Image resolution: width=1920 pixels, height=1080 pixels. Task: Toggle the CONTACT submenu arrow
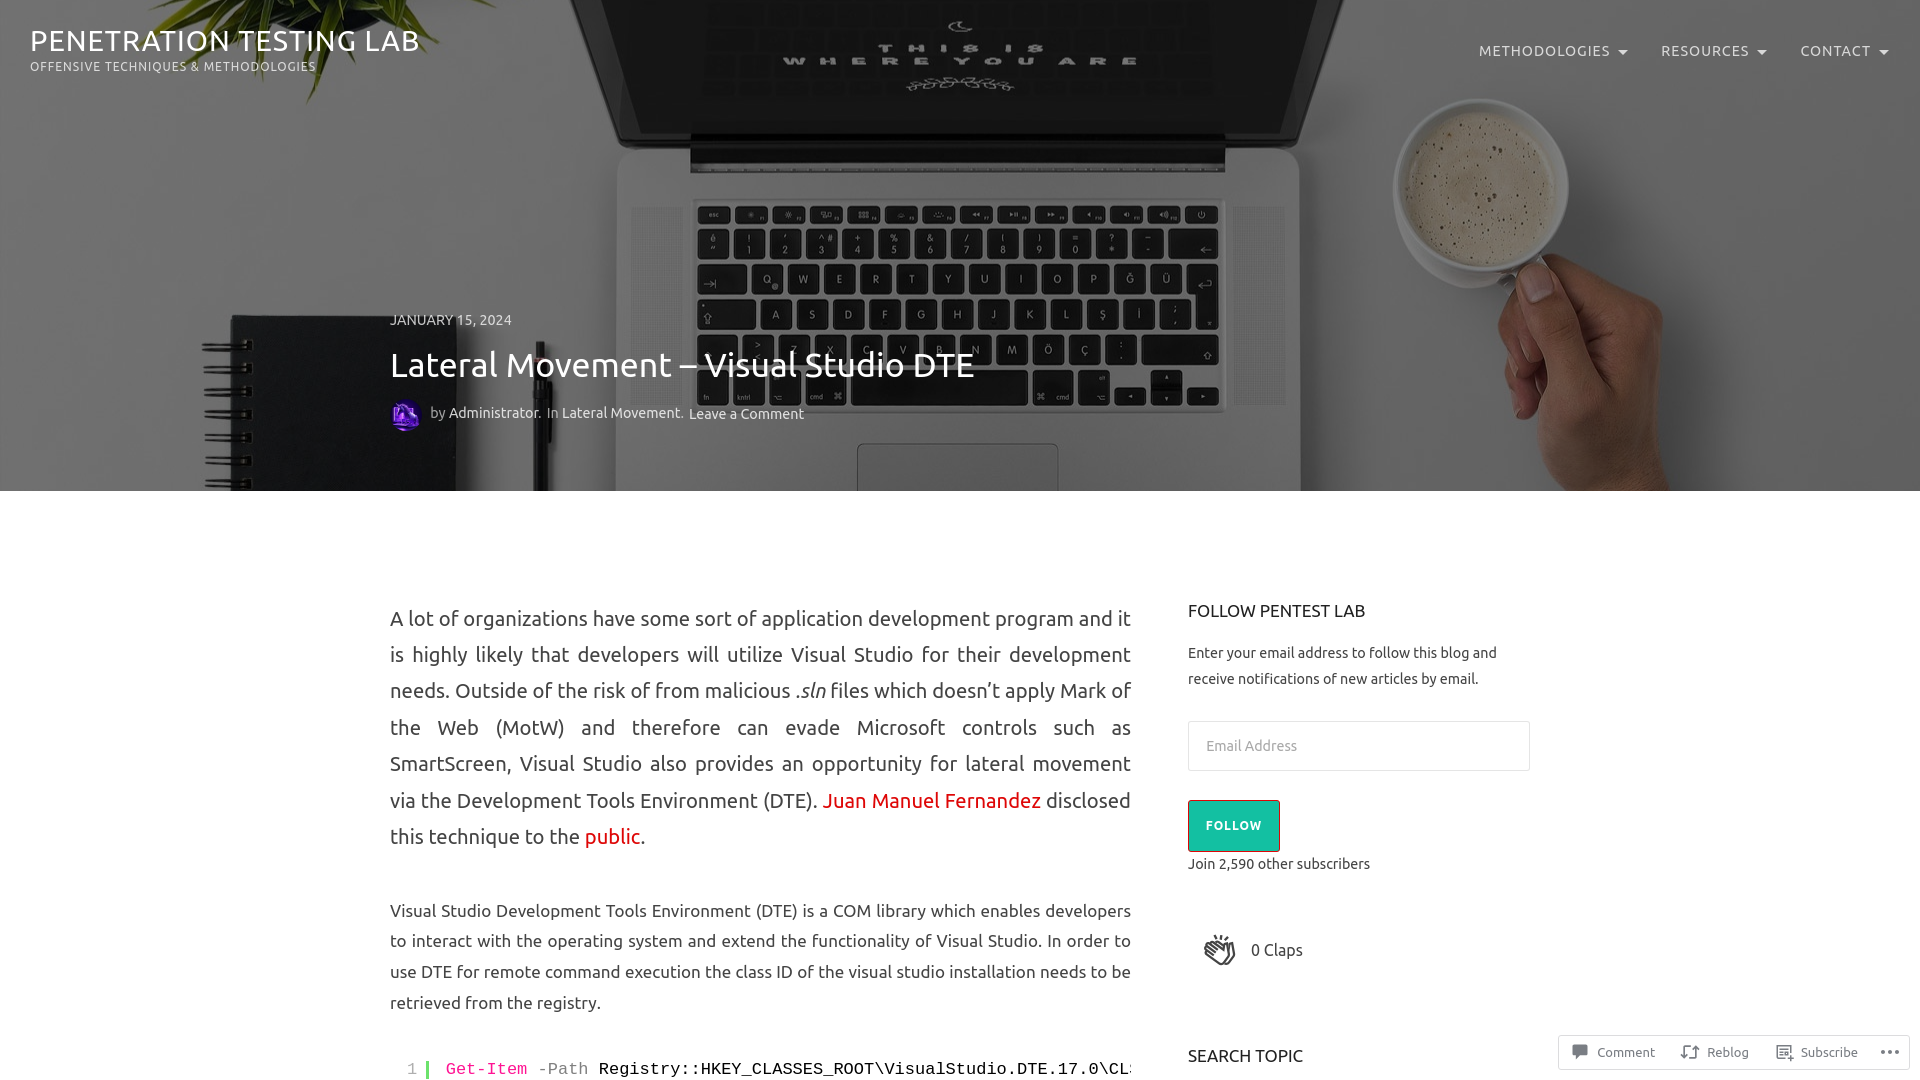[x=1883, y=51]
